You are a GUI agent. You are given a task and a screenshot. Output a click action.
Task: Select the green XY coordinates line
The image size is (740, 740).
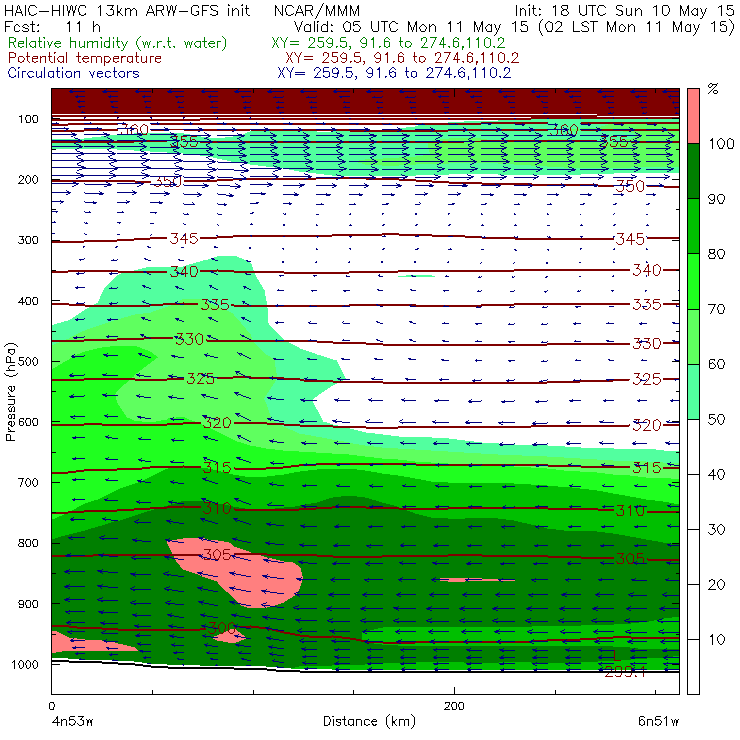point(388,43)
